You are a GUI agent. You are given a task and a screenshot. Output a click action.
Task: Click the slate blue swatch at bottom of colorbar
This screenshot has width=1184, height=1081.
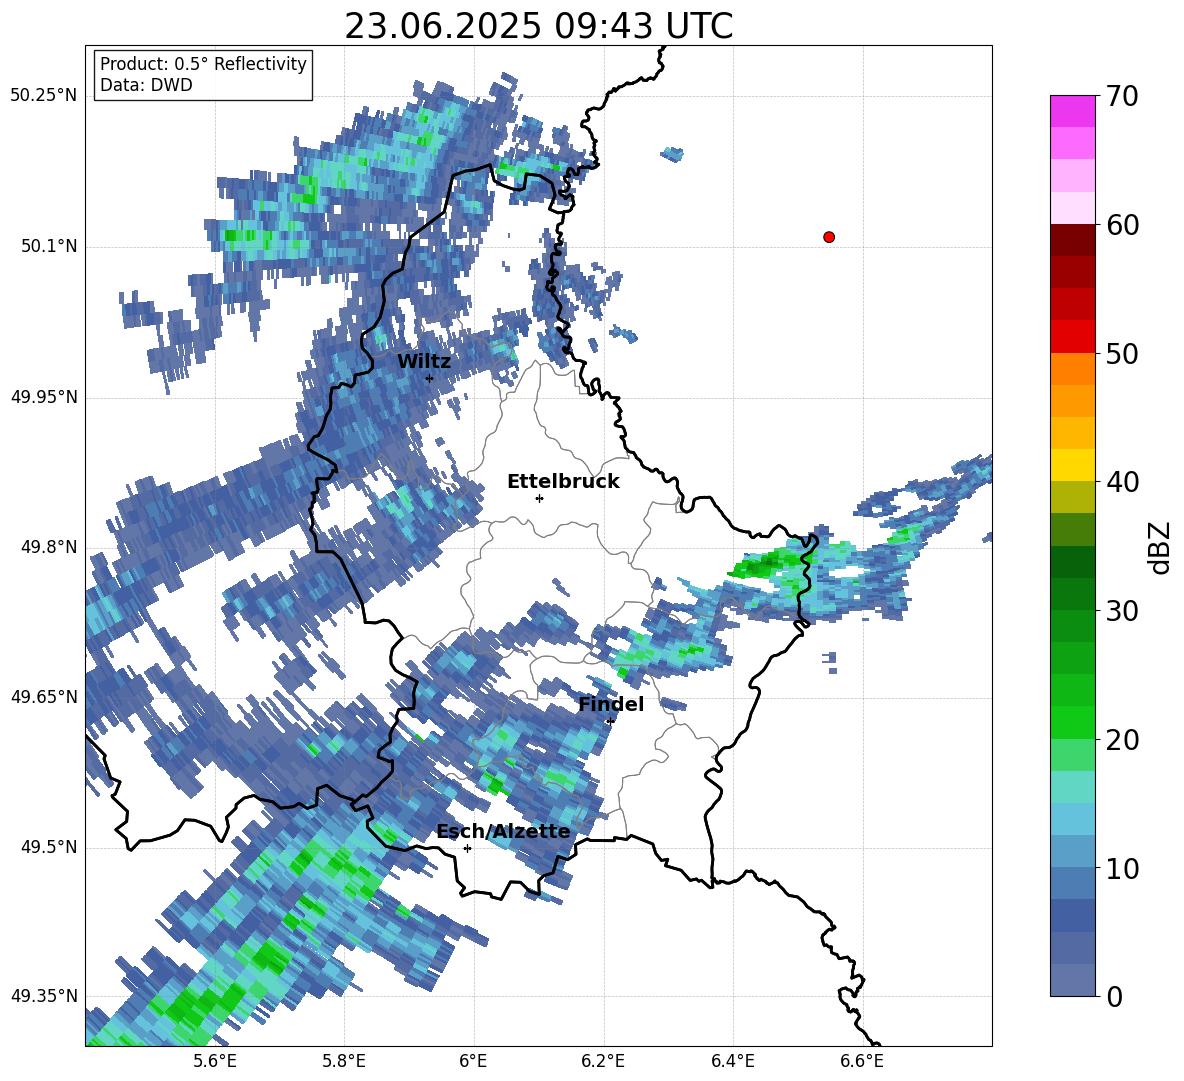click(1072, 980)
